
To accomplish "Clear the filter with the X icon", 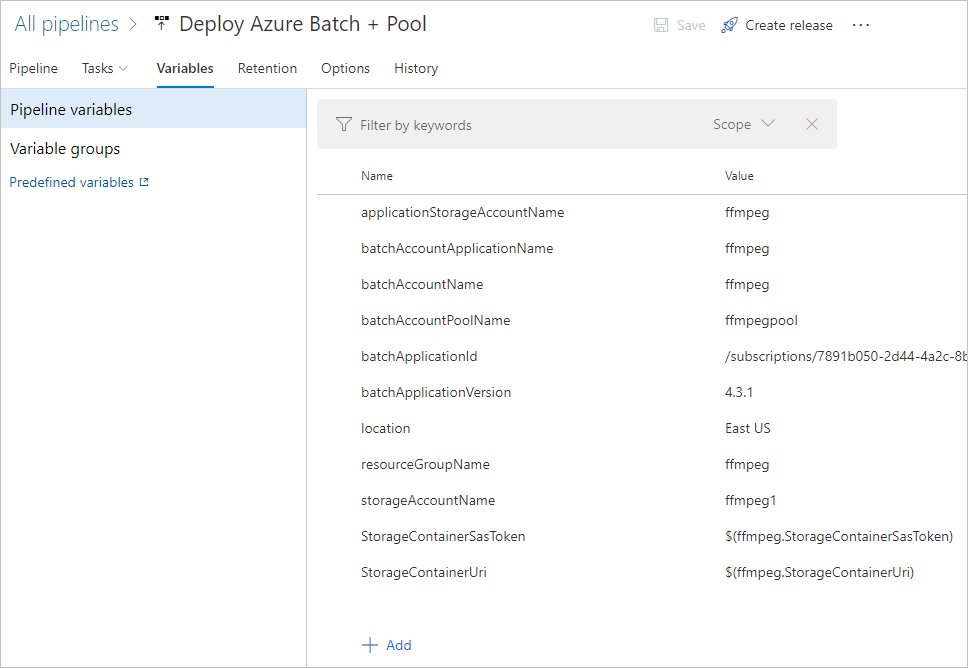I will pyautogui.click(x=812, y=124).
